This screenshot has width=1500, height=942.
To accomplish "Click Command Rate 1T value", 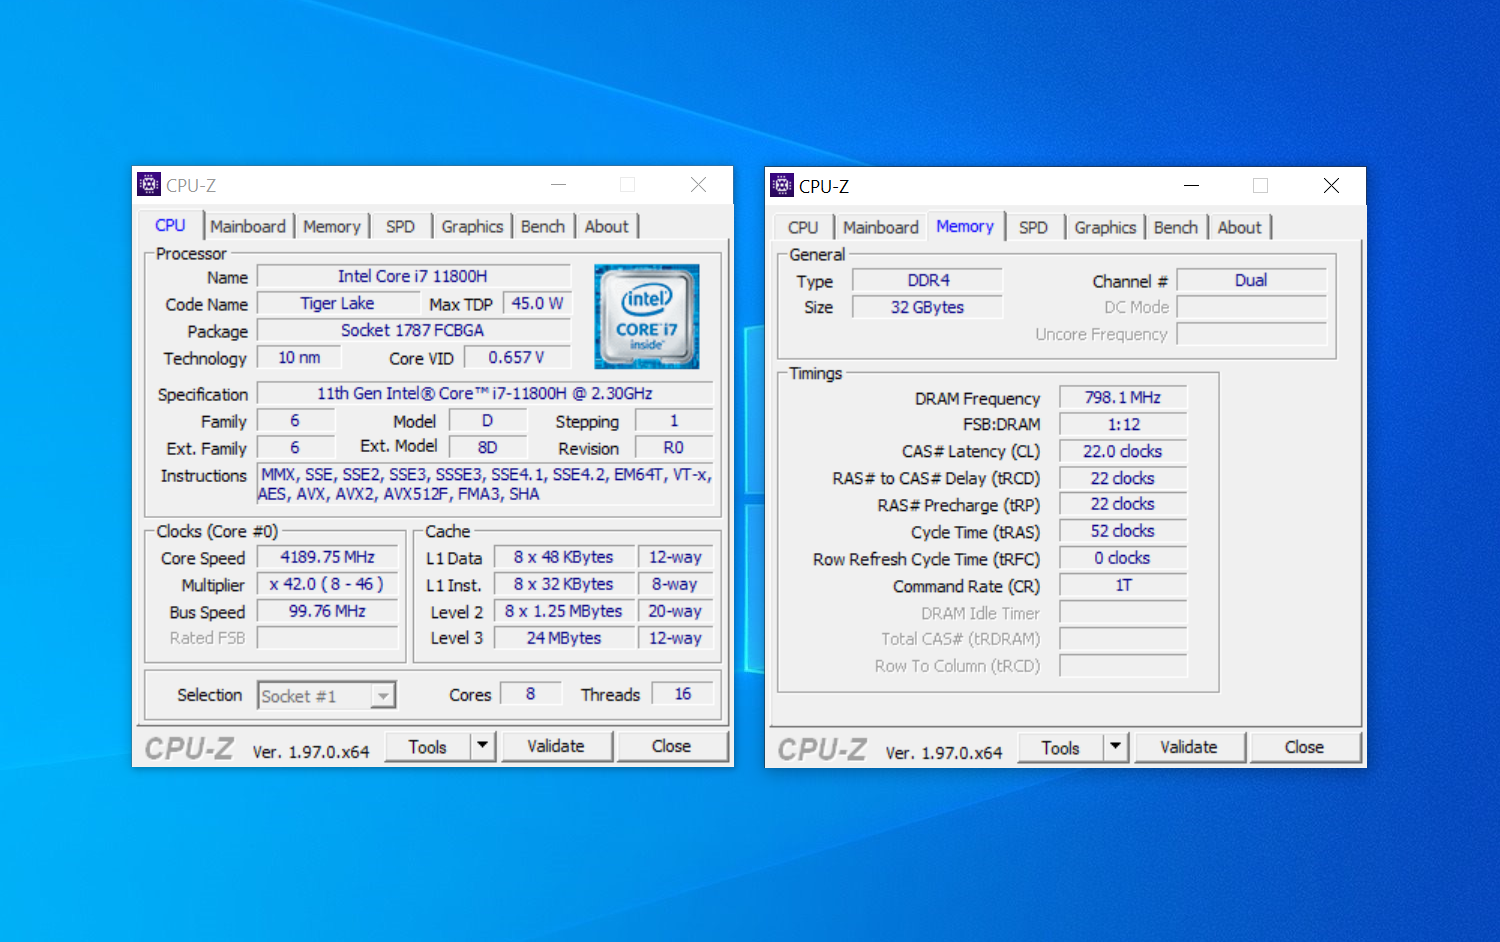I will [1123, 585].
